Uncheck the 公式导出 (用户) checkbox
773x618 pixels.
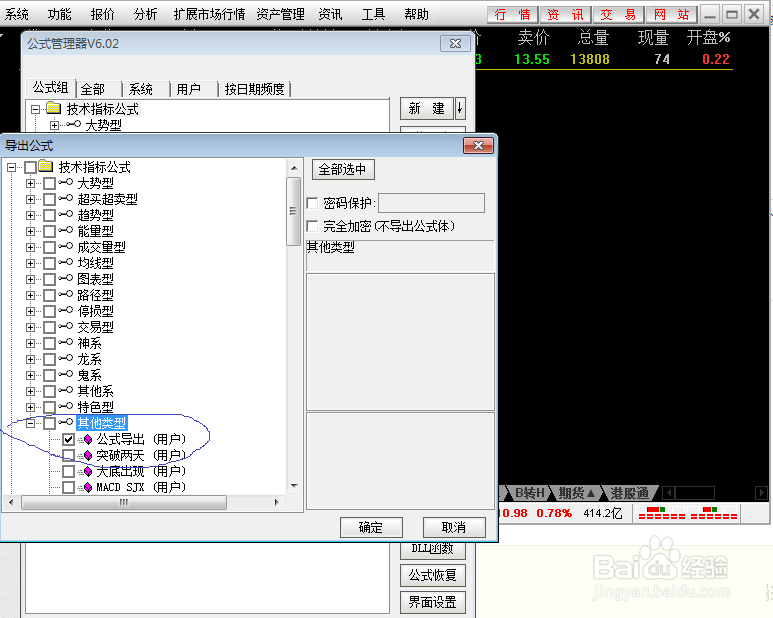68,439
